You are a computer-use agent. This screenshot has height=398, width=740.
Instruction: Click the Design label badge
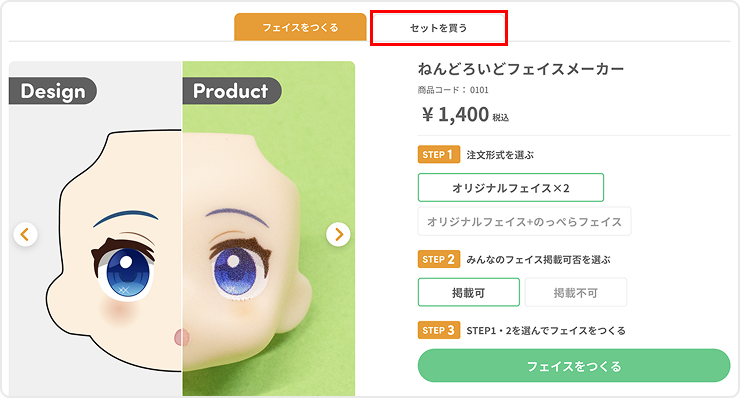53,91
